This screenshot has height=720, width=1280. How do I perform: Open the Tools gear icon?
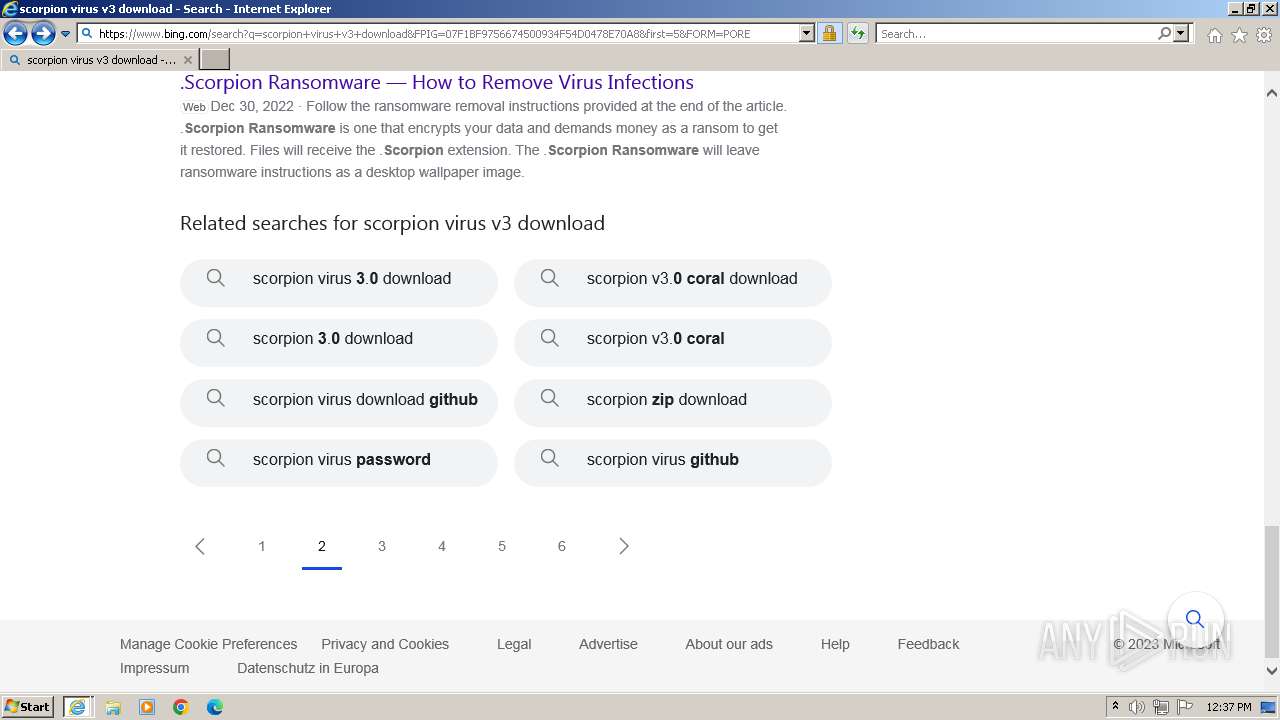pyautogui.click(x=1264, y=35)
